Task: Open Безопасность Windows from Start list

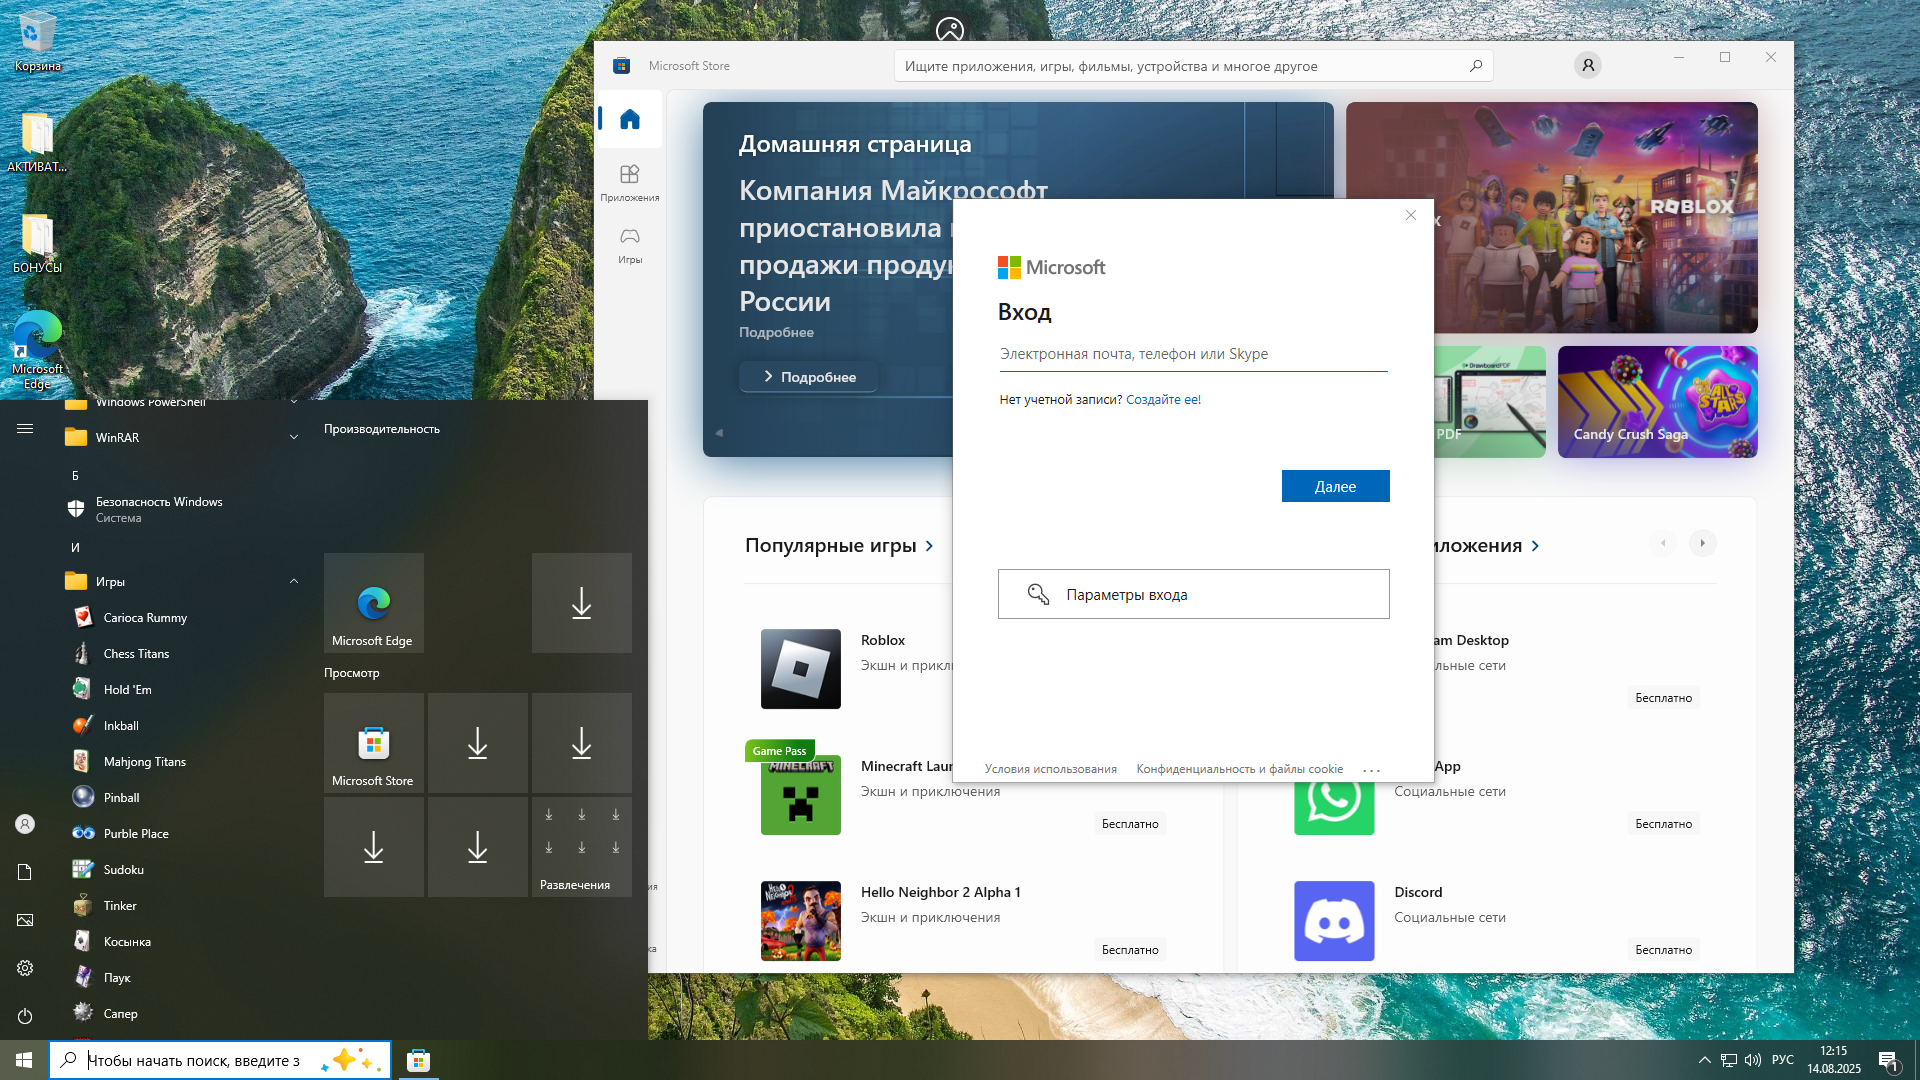Action: coord(184,509)
